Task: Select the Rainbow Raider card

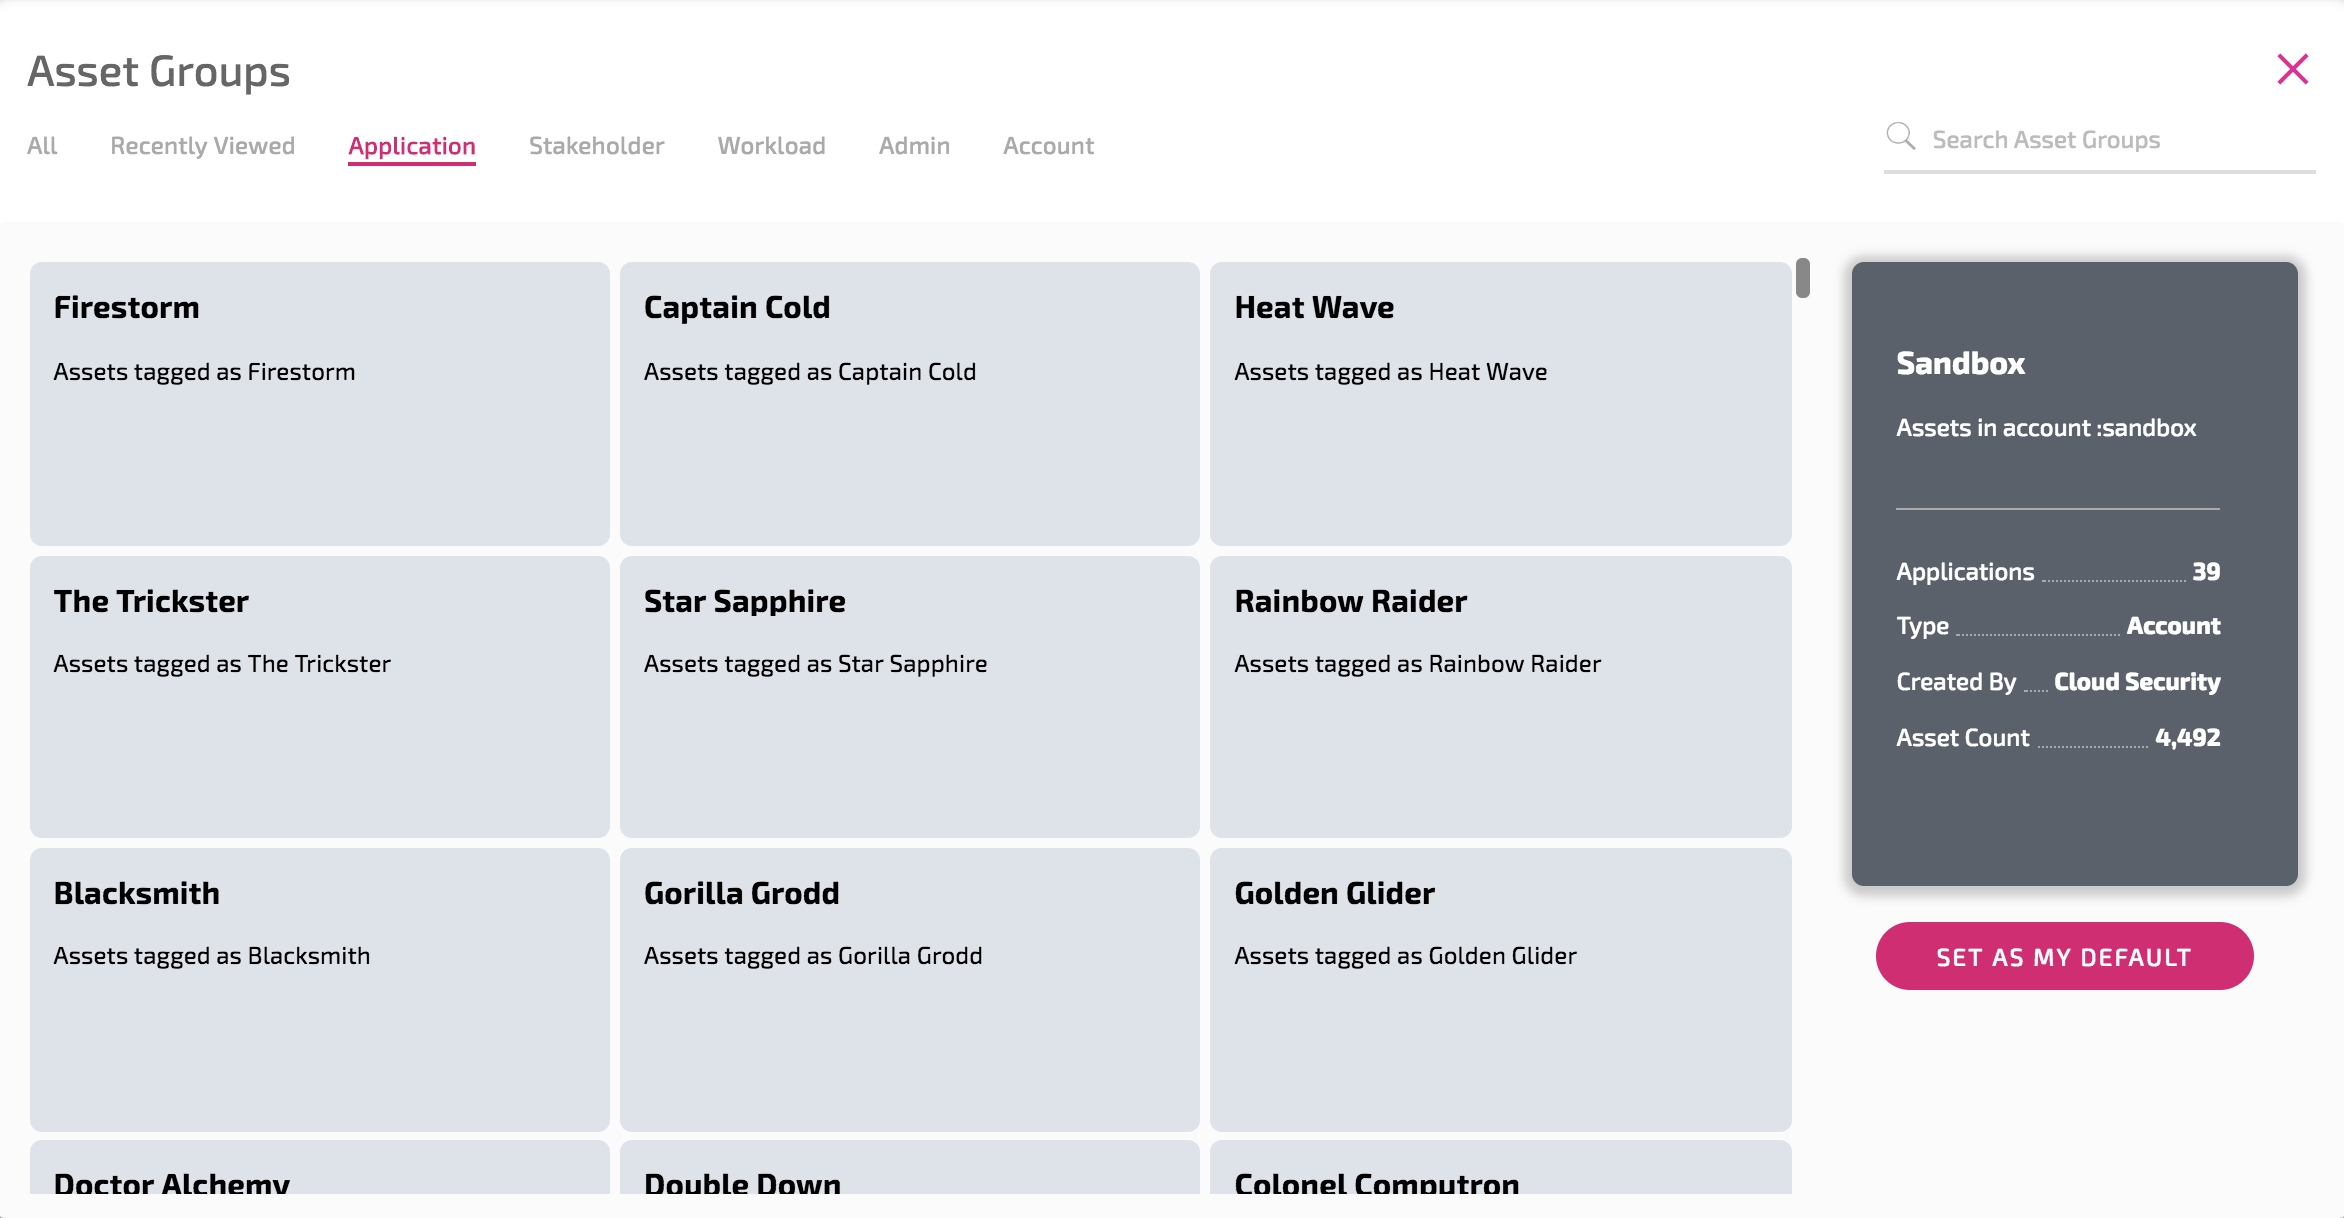Action: point(1500,696)
